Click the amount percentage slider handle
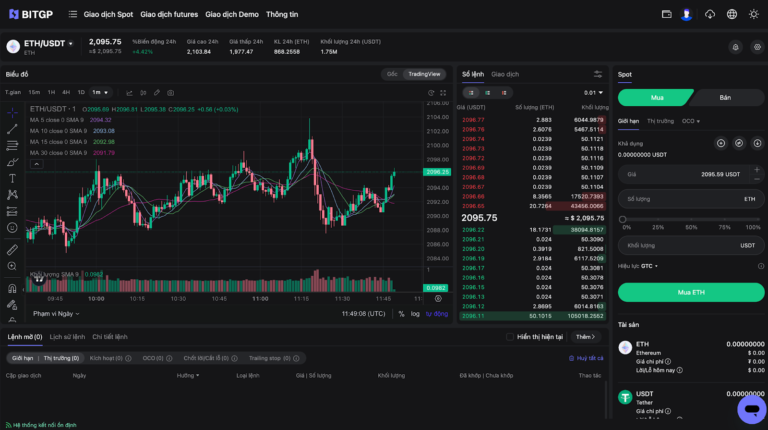This screenshot has width=768, height=430. 622,219
